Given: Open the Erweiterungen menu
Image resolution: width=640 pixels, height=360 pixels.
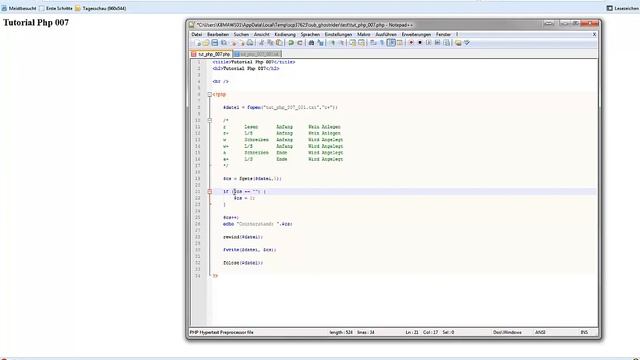Looking at the screenshot, I should 416,35.
